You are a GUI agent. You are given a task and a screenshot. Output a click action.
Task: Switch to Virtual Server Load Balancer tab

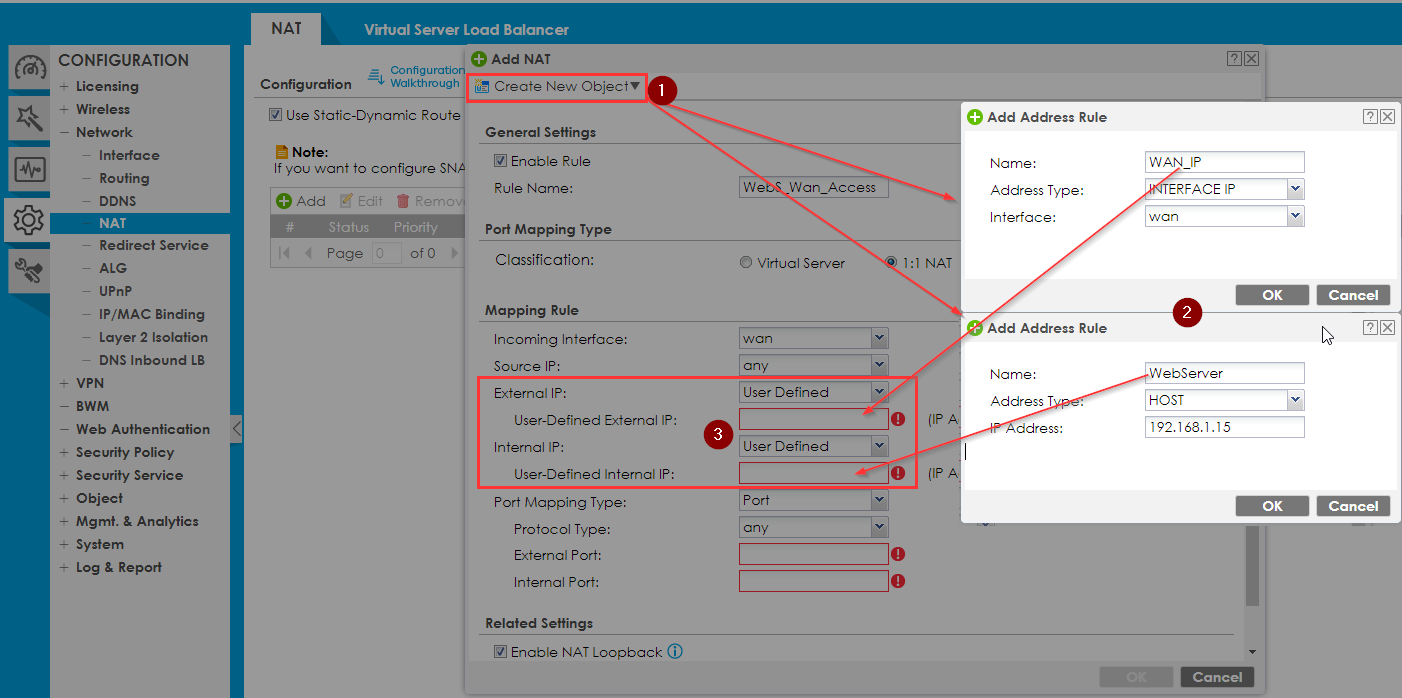pyautogui.click(x=466, y=30)
